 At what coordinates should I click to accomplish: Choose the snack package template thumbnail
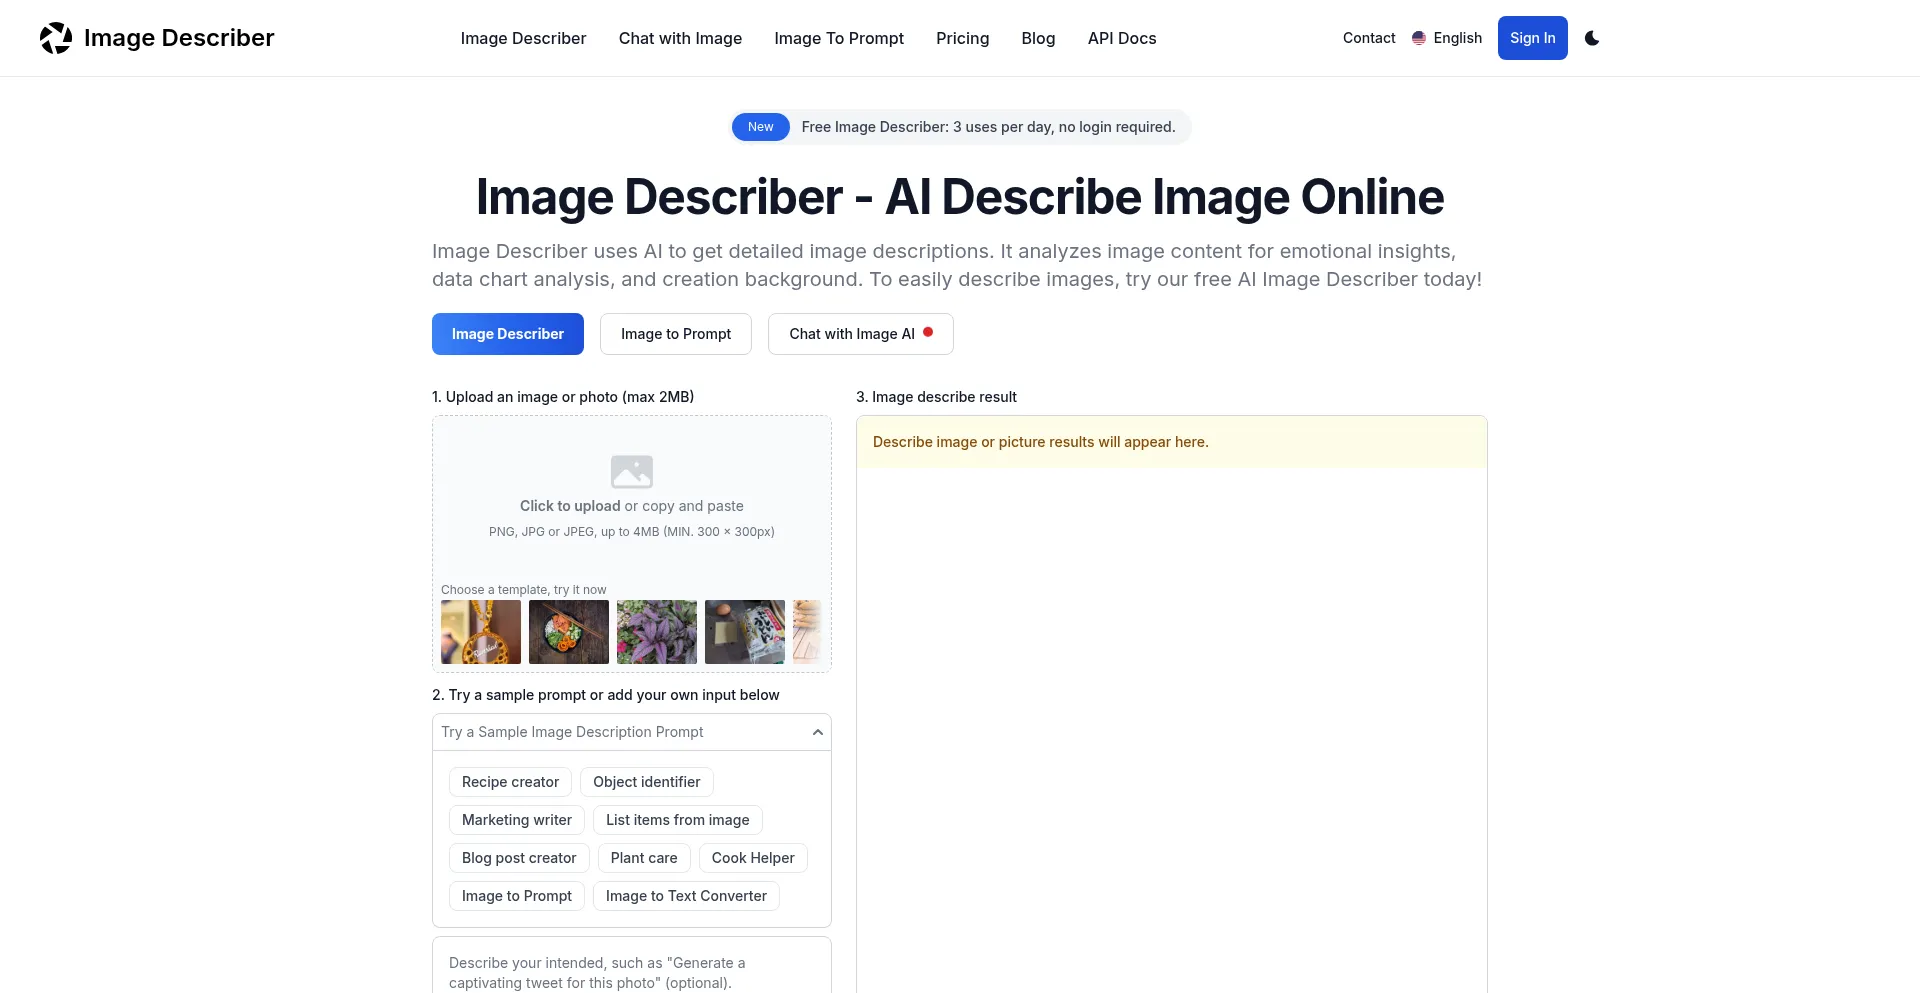tap(745, 632)
